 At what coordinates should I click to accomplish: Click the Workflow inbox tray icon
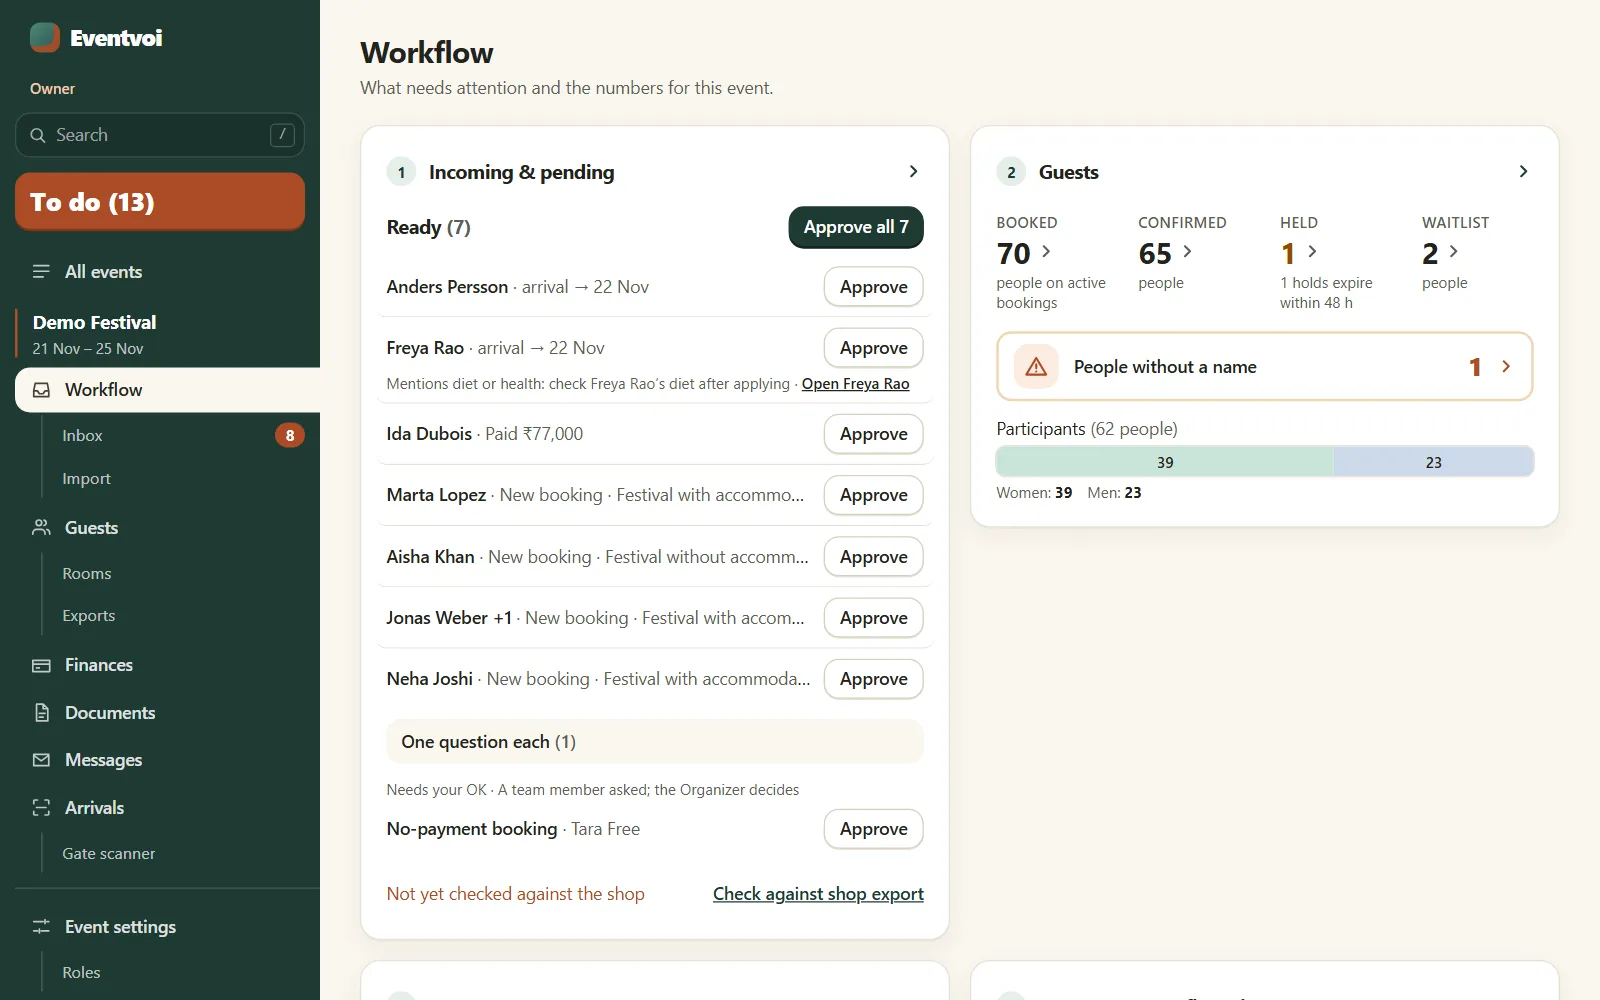[x=41, y=390]
